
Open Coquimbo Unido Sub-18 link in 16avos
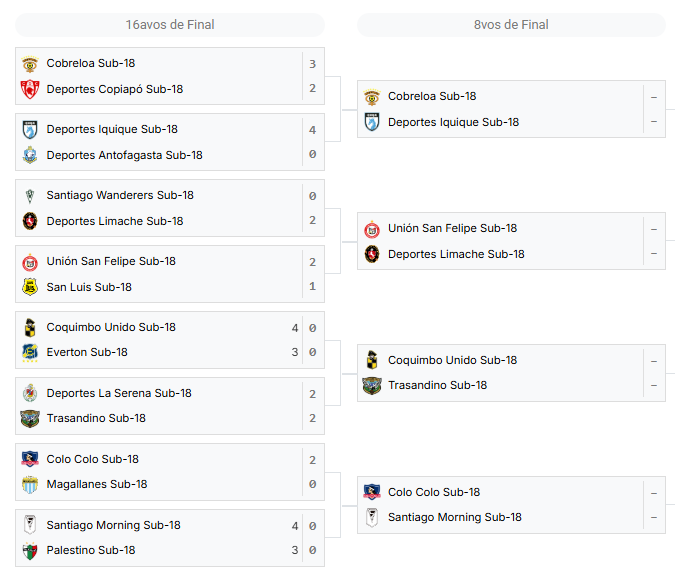pos(111,327)
